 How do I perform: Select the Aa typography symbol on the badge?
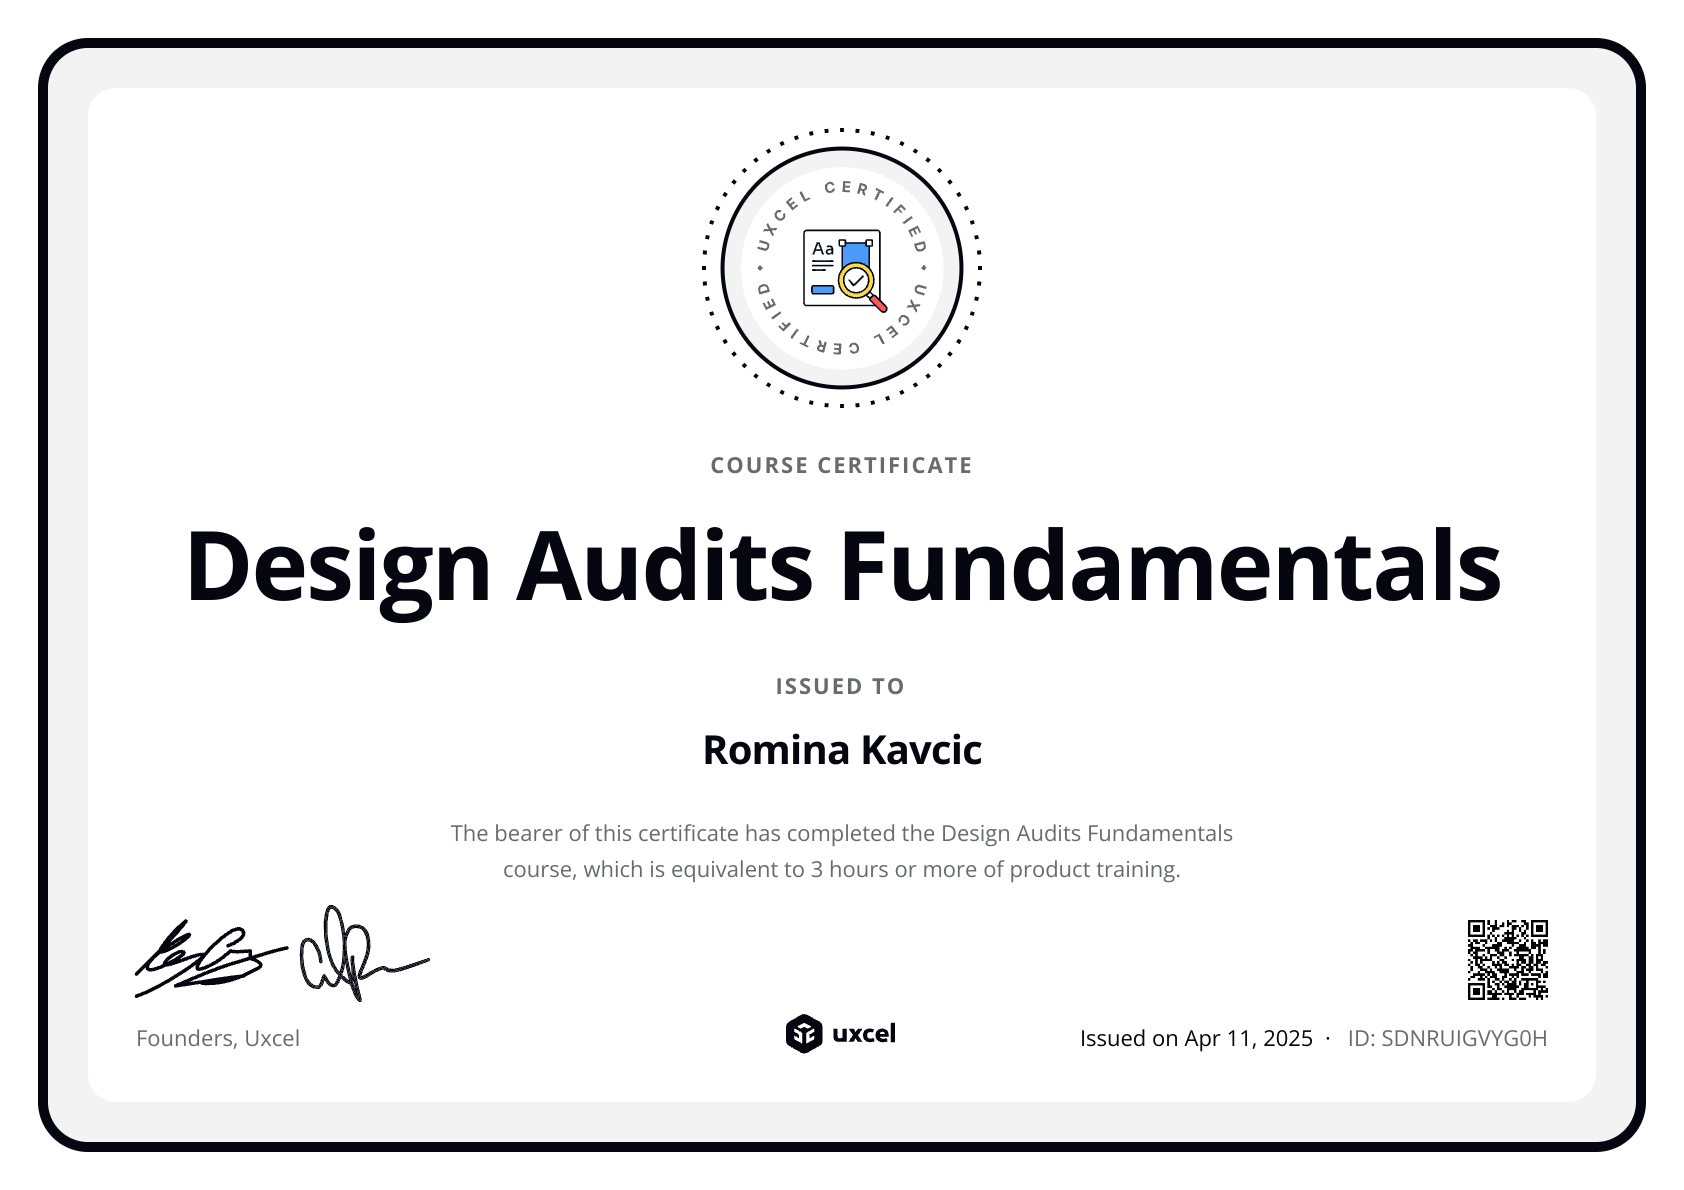click(x=821, y=248)
